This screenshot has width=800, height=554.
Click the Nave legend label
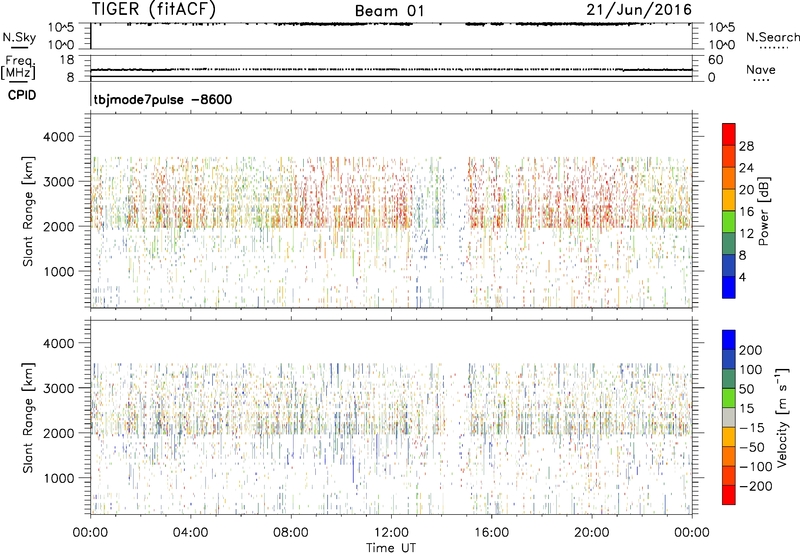761,69
